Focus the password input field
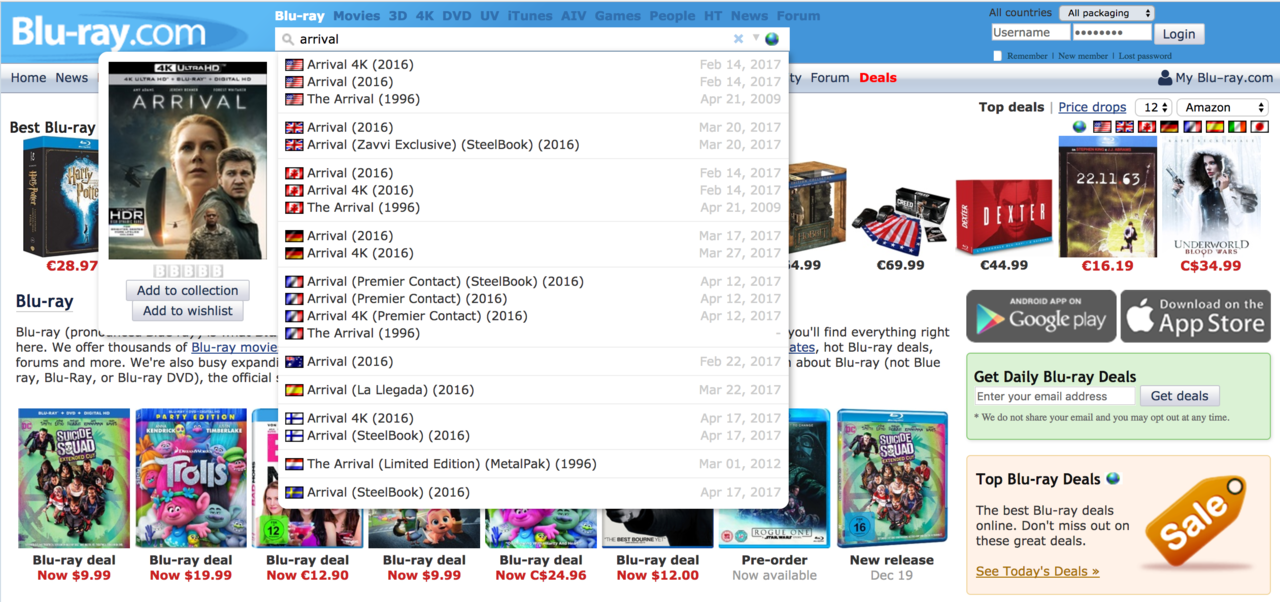Image resolution: width=1280 pixels, height=602 pixels. point(1112,33)
